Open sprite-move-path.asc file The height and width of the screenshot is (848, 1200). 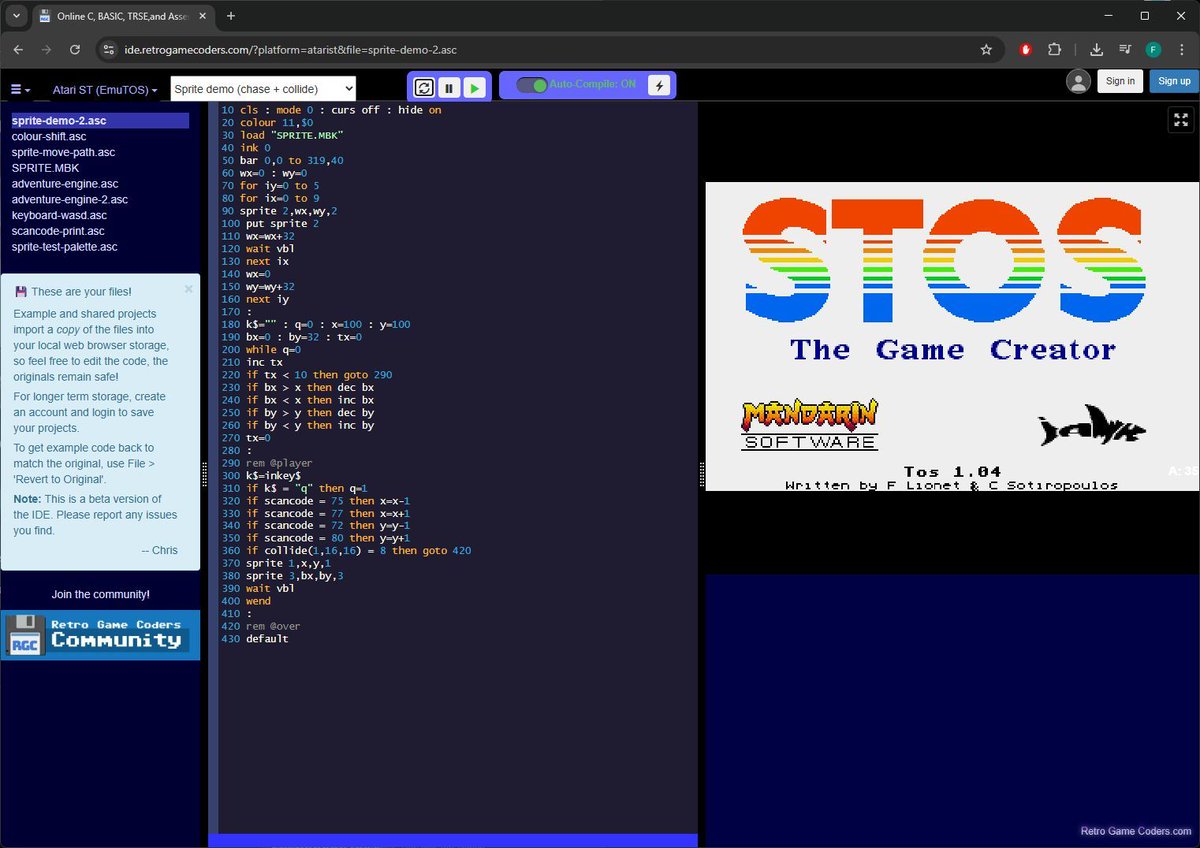(63, 152)
